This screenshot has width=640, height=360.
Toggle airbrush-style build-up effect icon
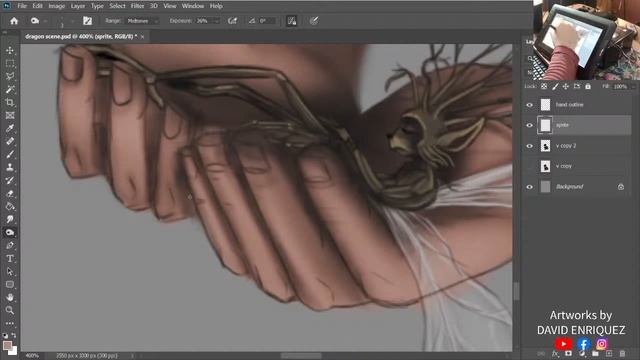click(x=232, y=21)
